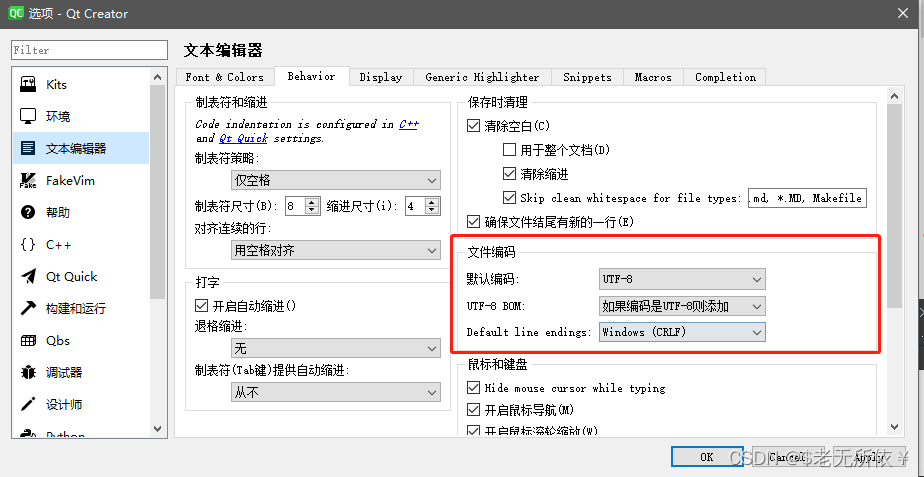Click the settings pane scrollbar down arrow
Viewport: 924px width, 477px height.
pos(894,426)
